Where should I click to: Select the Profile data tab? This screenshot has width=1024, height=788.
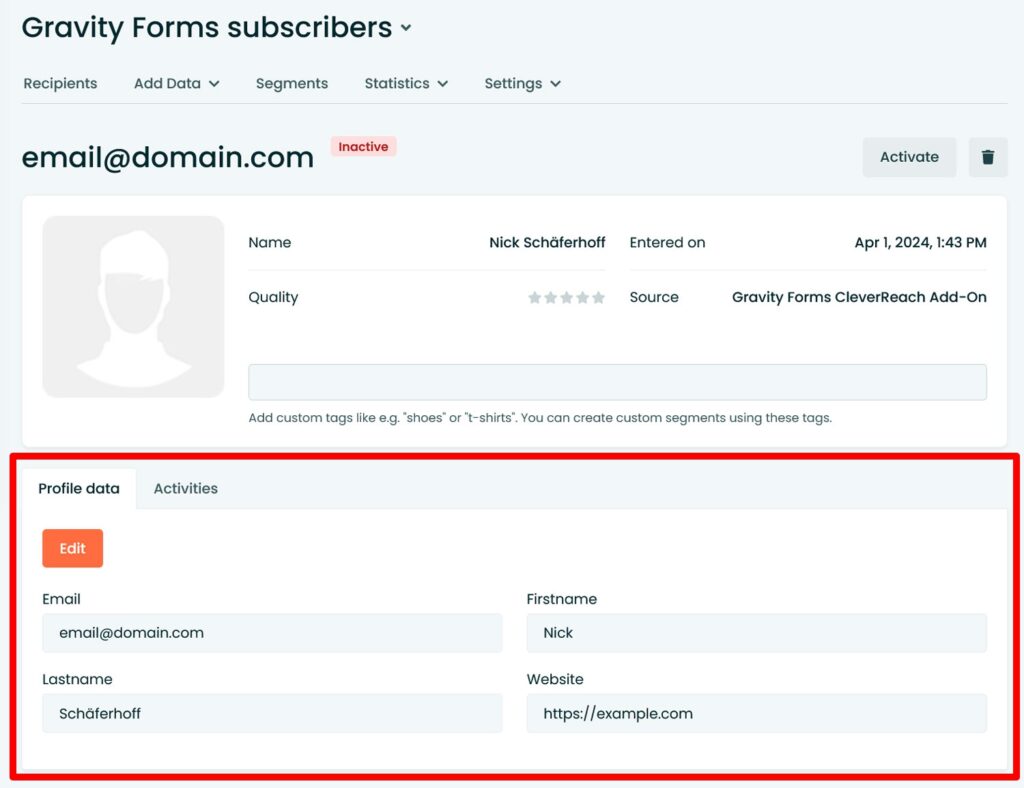click(x=79, y=488)
